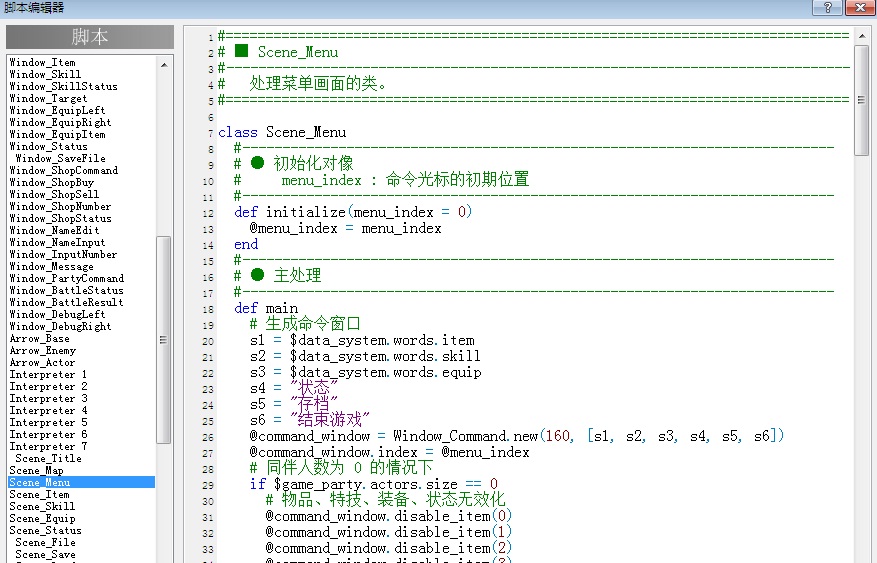This screenshot has width=877, height=563.
Task: Click highlighted Scene_Menu script entry
Action: click(x=82, y=482)
